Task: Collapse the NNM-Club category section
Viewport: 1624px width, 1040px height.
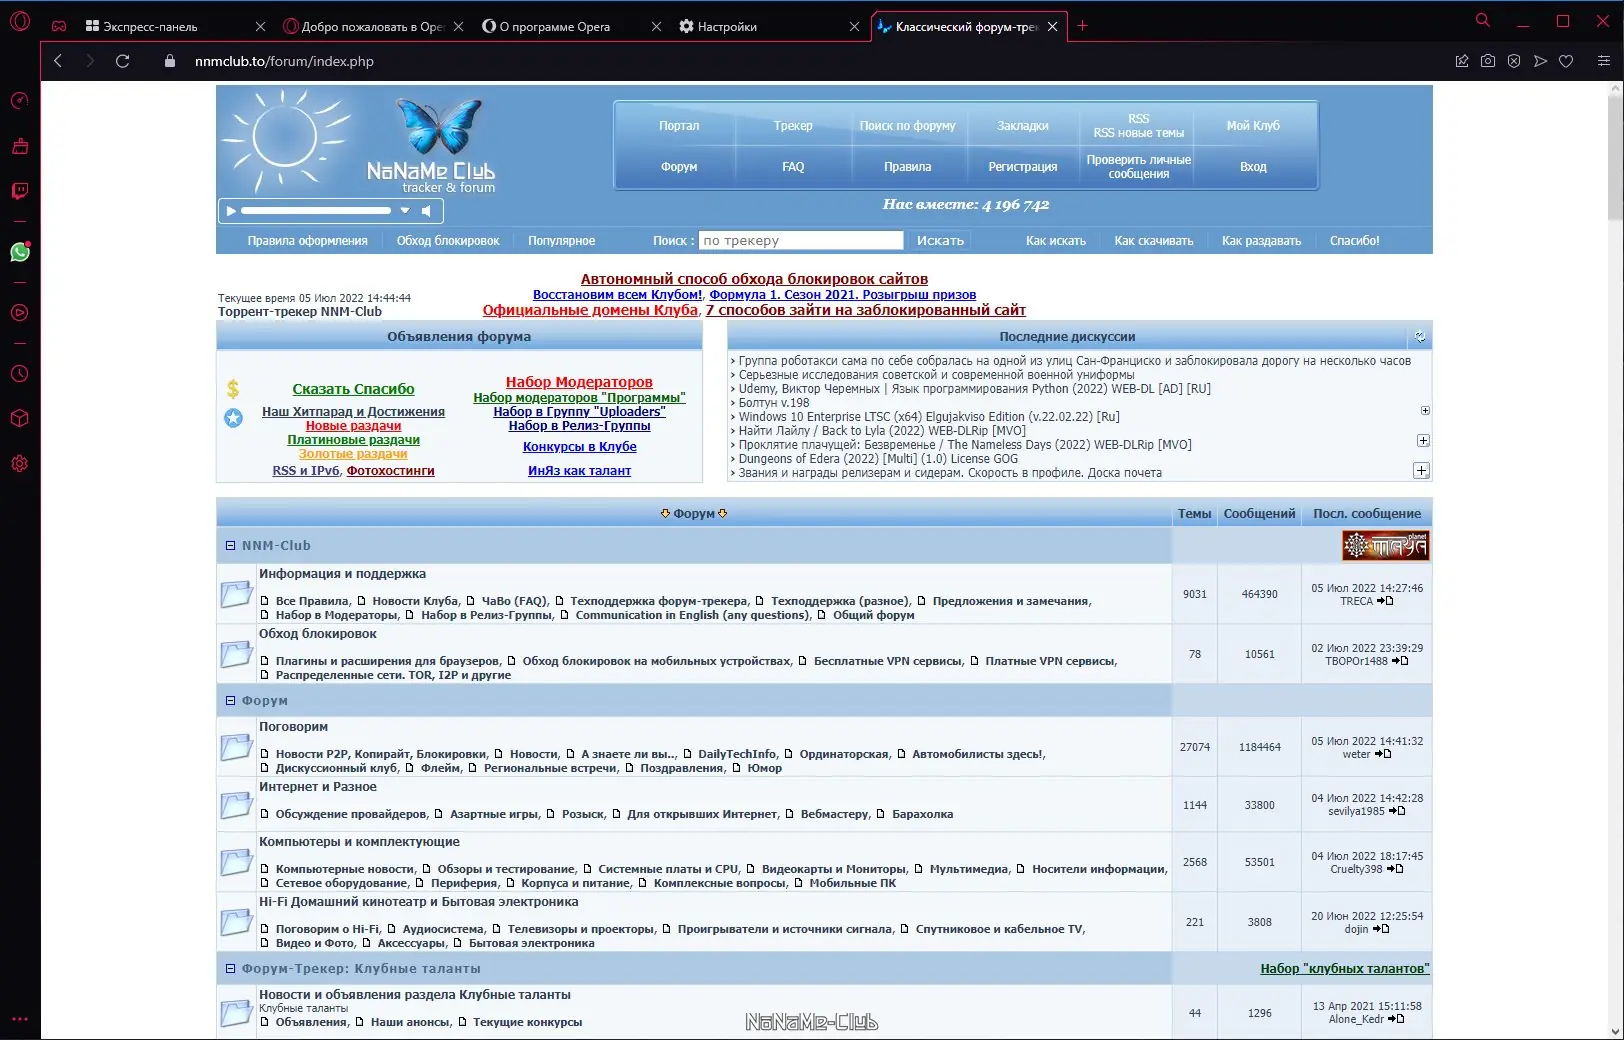Action: click(x=230, y=546)
